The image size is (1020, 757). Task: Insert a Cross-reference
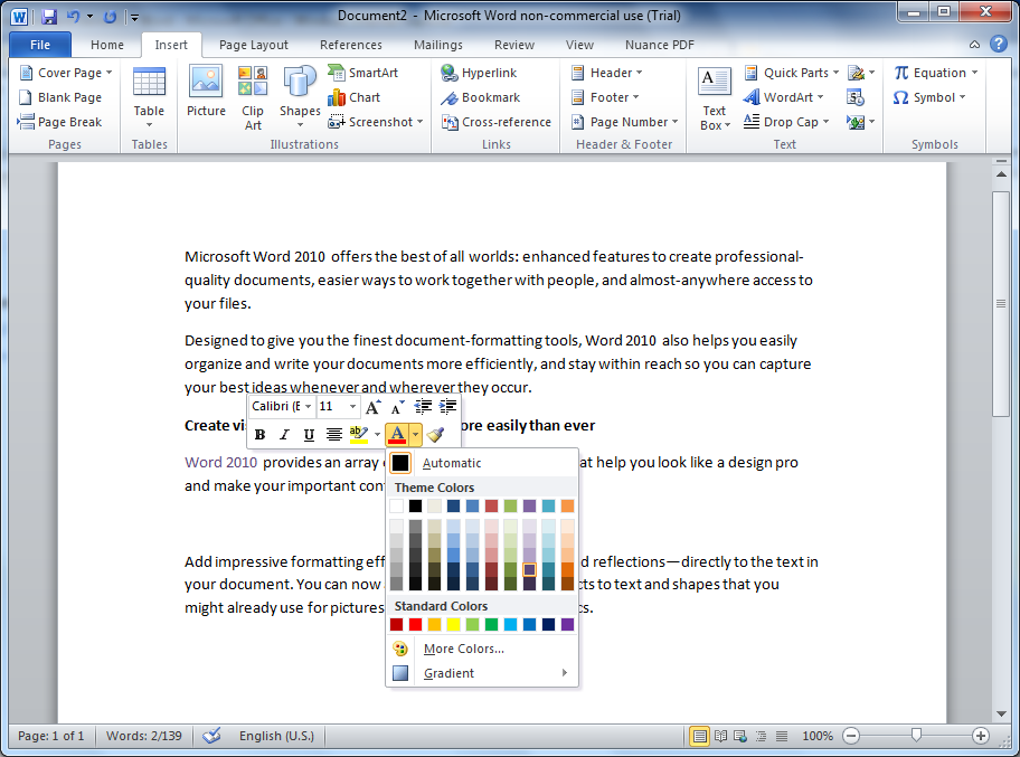pyautogui.click(x=496, y=122)
